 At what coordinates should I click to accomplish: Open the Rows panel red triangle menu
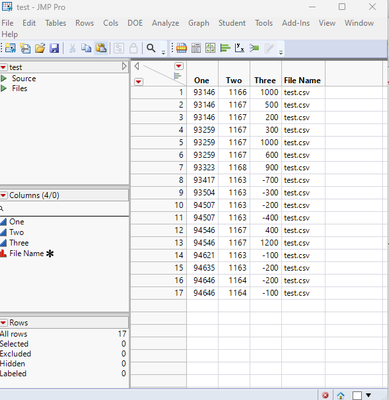(x=3, y=323)
